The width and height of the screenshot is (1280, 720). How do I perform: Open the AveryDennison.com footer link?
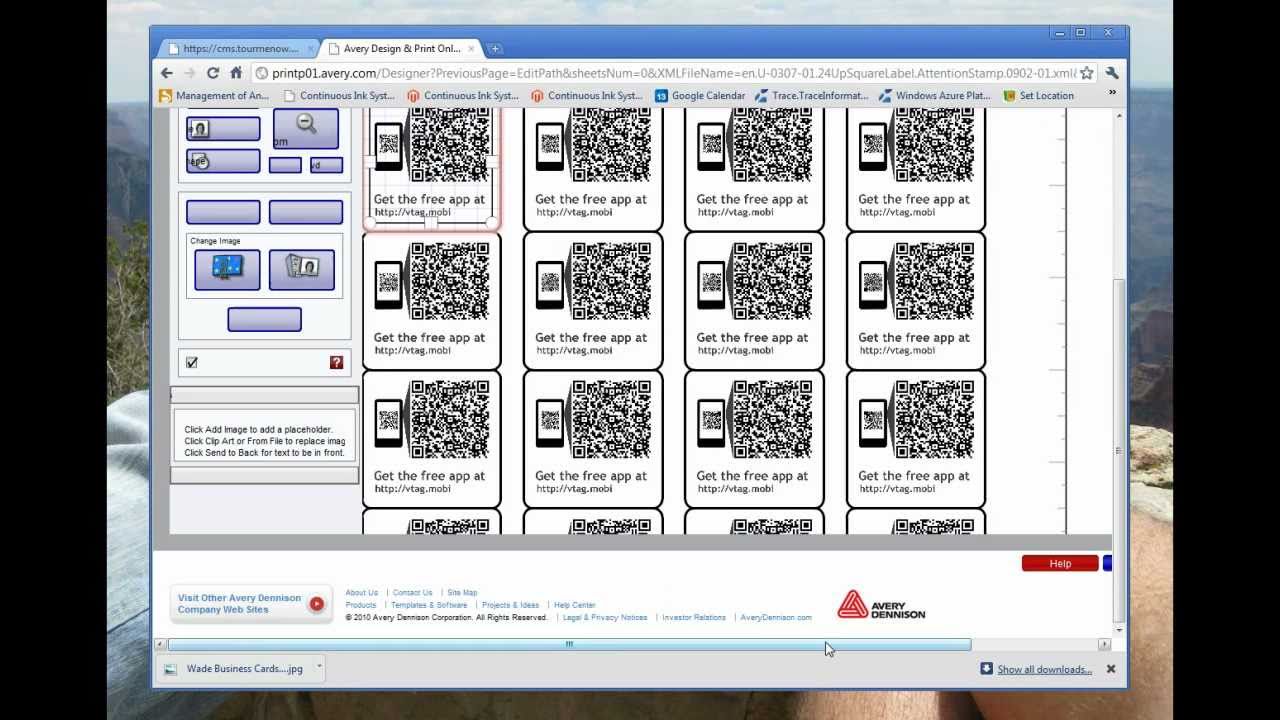(x=776, y=618)
